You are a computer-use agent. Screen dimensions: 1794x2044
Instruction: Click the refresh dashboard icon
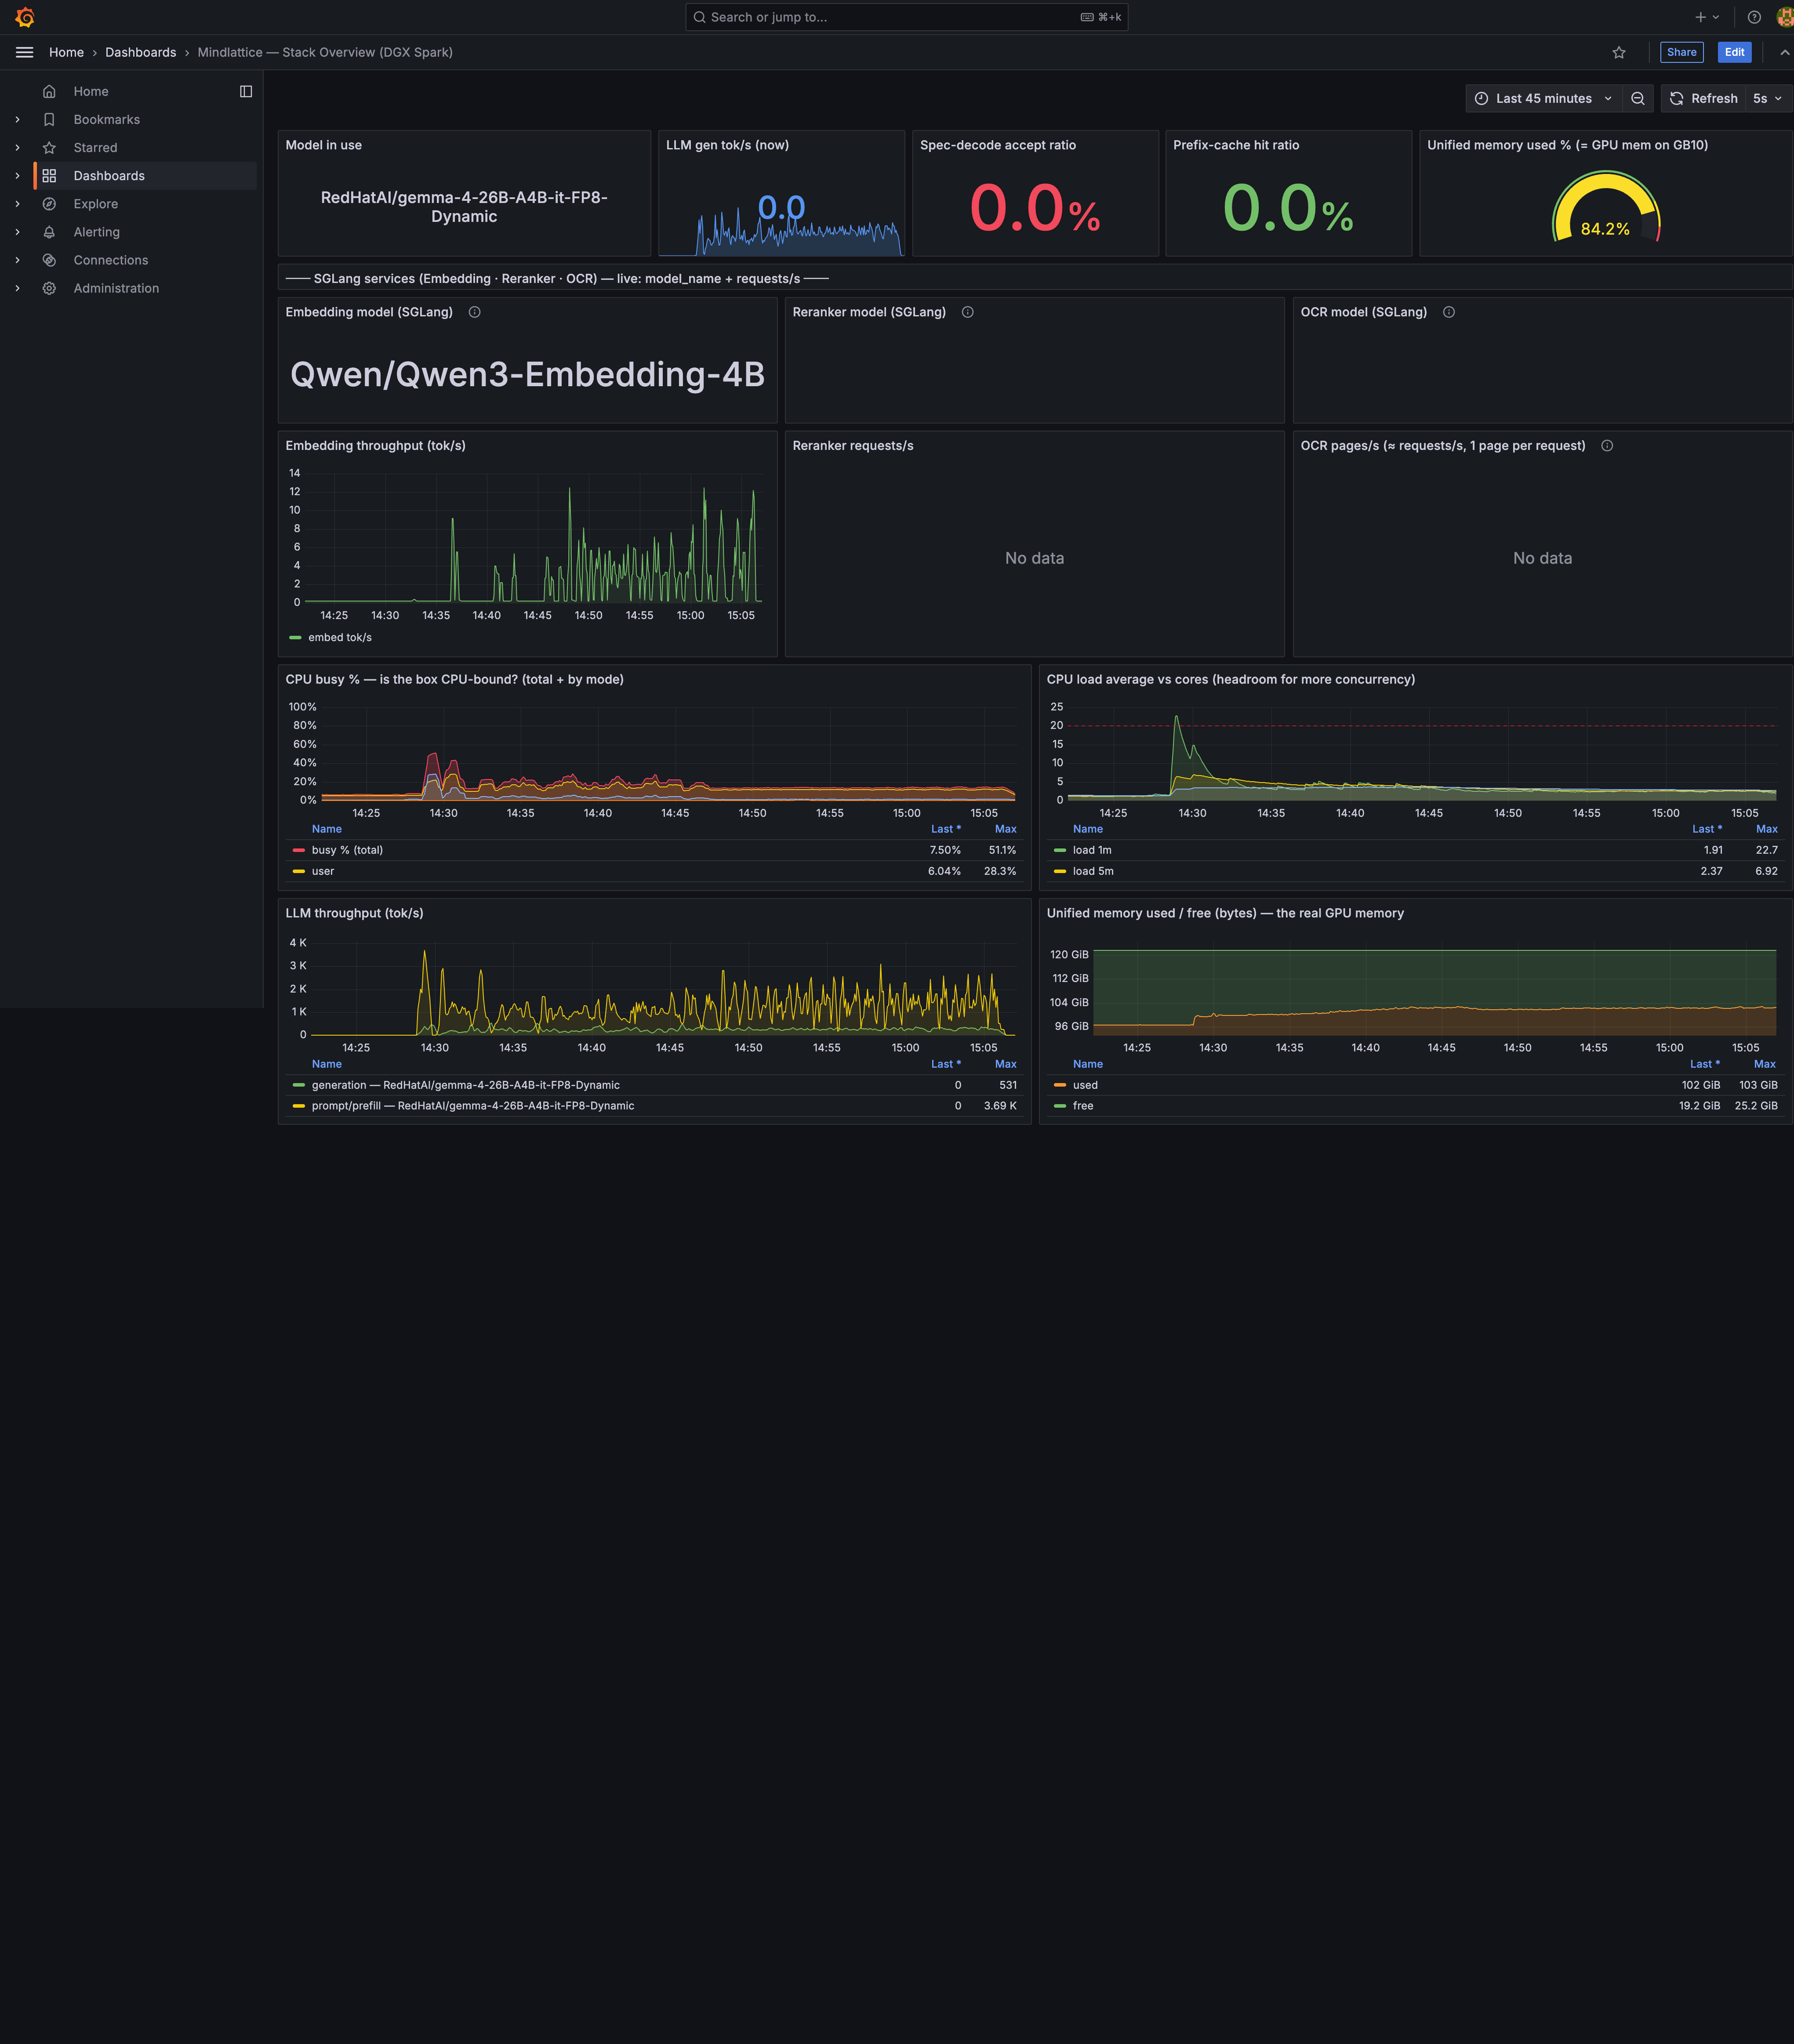[1677, 98]
